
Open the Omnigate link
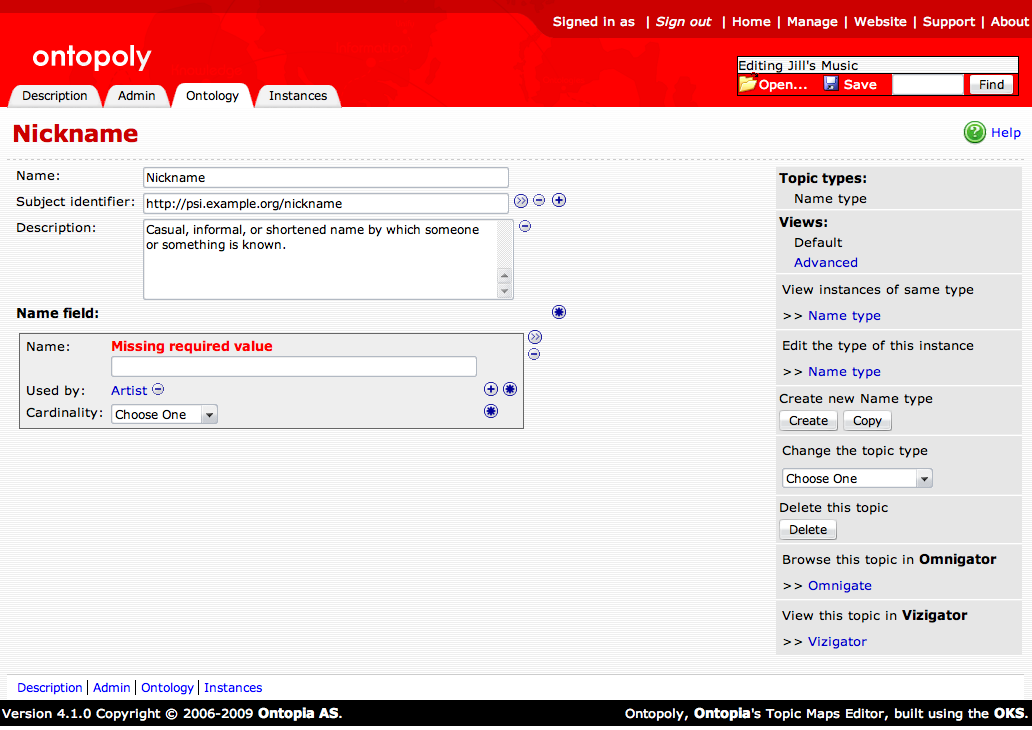pos(840,585)
